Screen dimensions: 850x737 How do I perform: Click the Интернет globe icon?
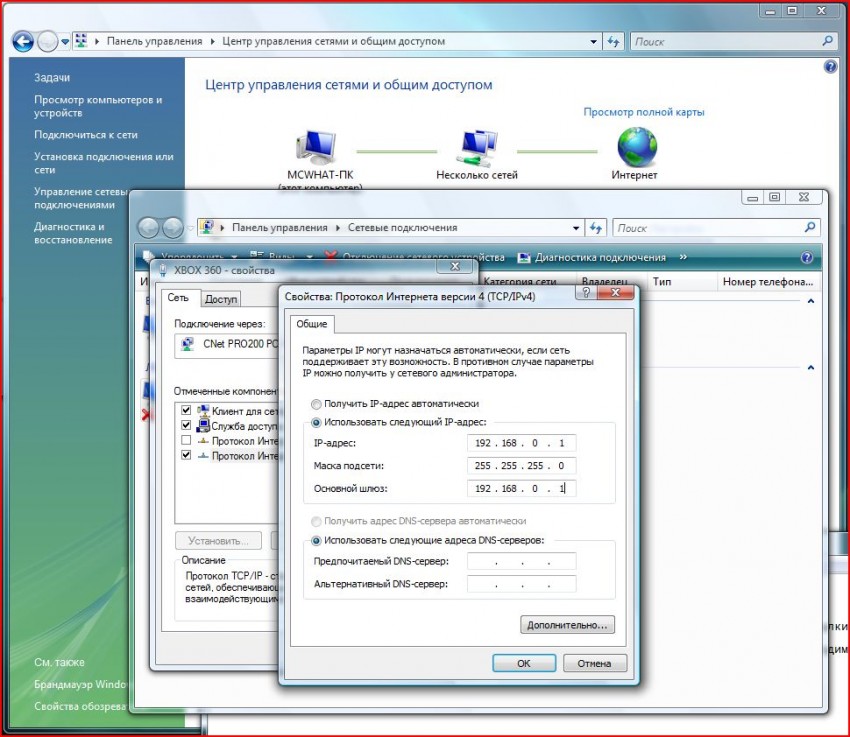(x=637, y=147)
